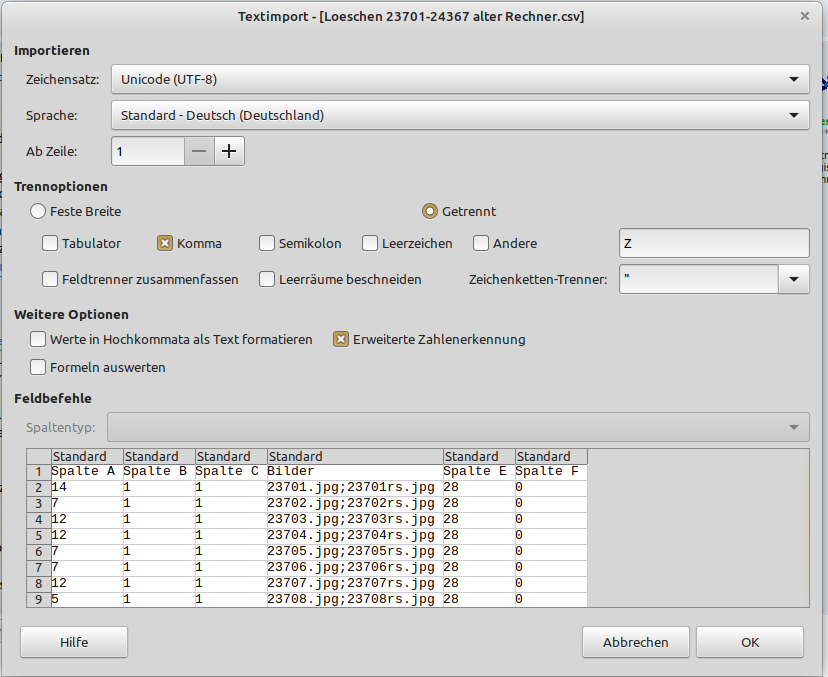Click the Andere separator text field
The width and height of the screenshot is (828, 677).
pos(714,243)
